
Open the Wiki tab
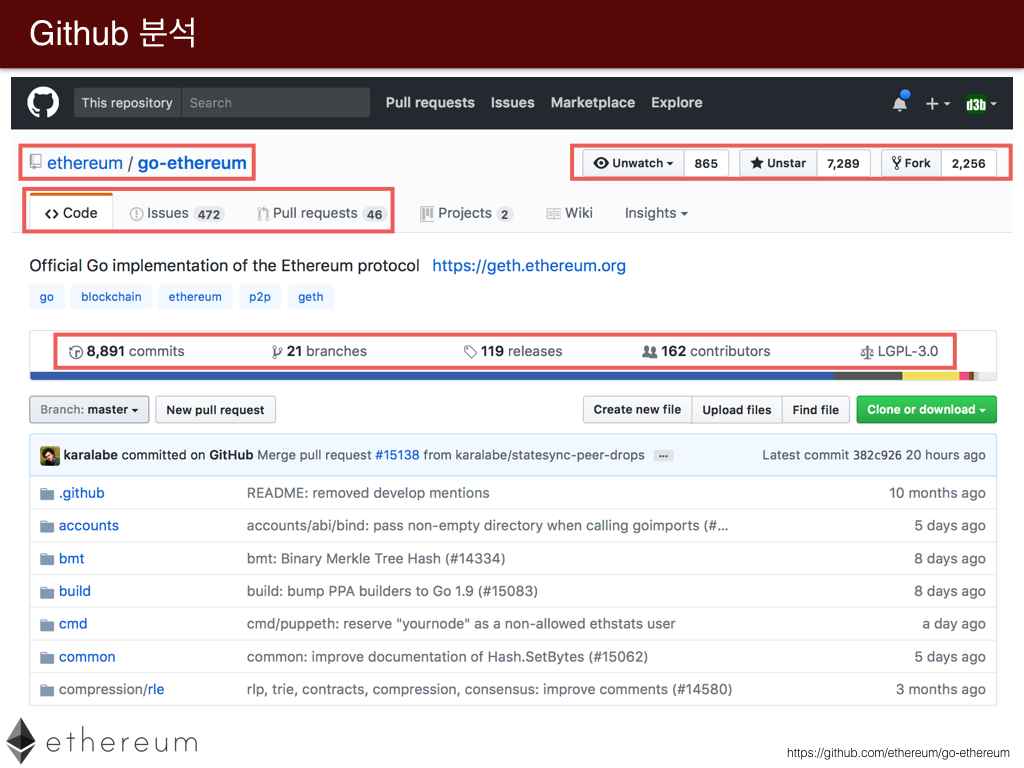[569, 214]
